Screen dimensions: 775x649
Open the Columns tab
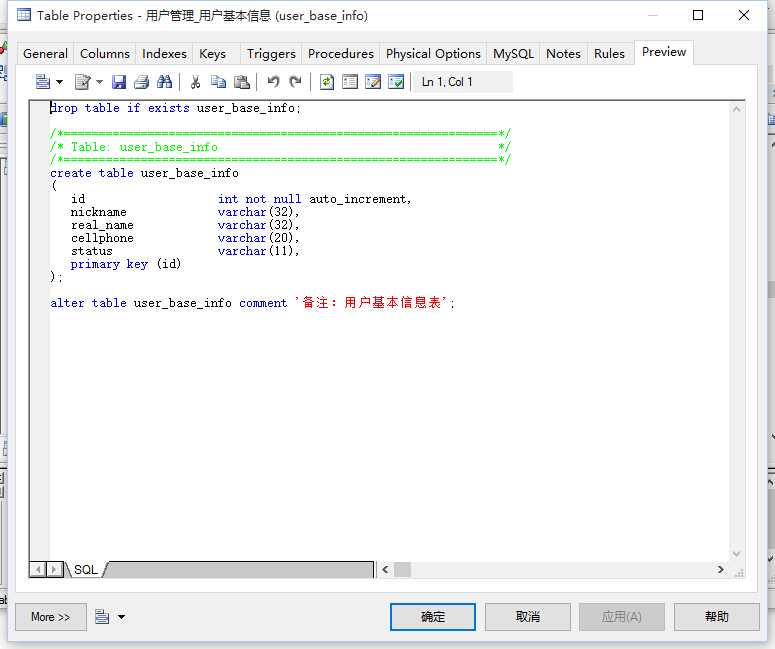[105, 53]
